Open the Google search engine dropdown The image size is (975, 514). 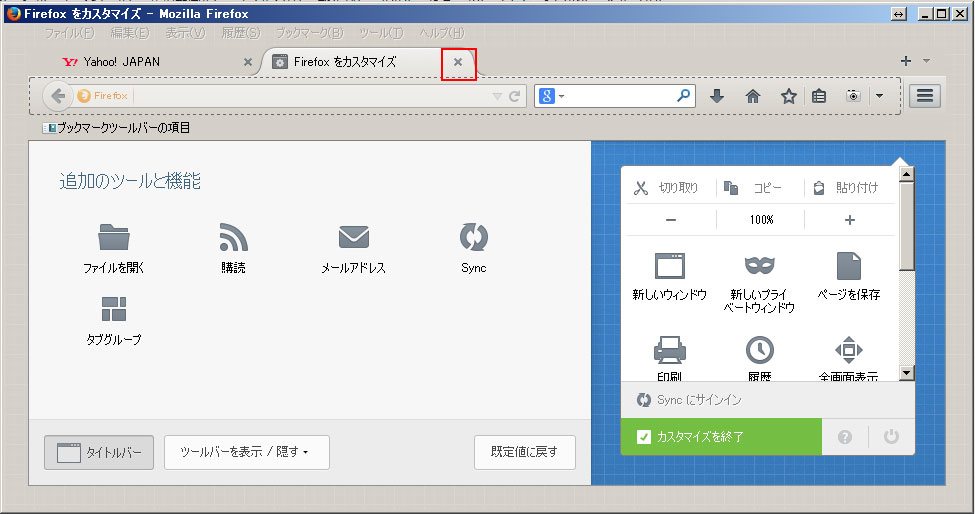552,96
